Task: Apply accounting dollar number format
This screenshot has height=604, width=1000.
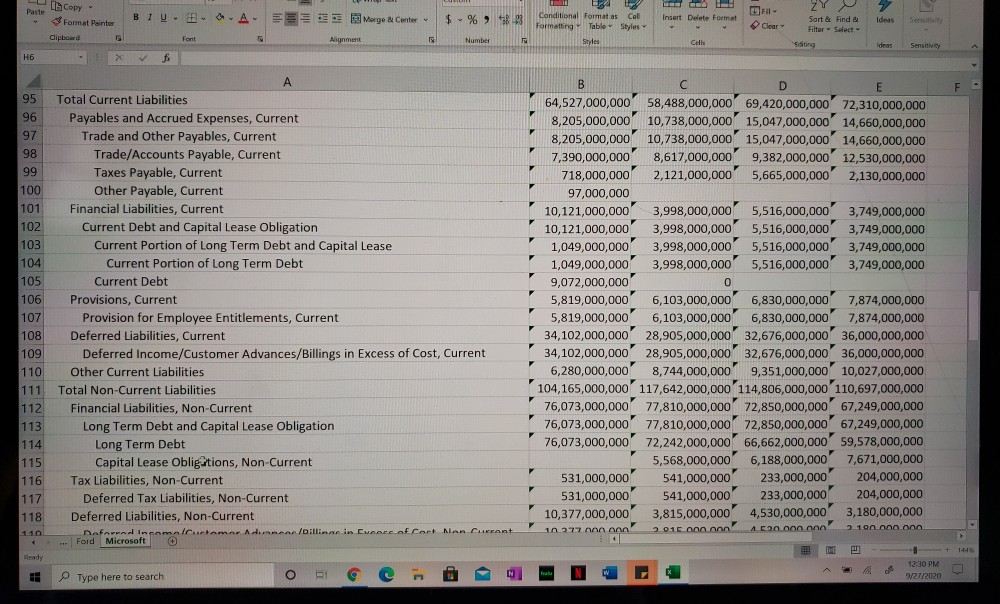Action: coord(448,19)
